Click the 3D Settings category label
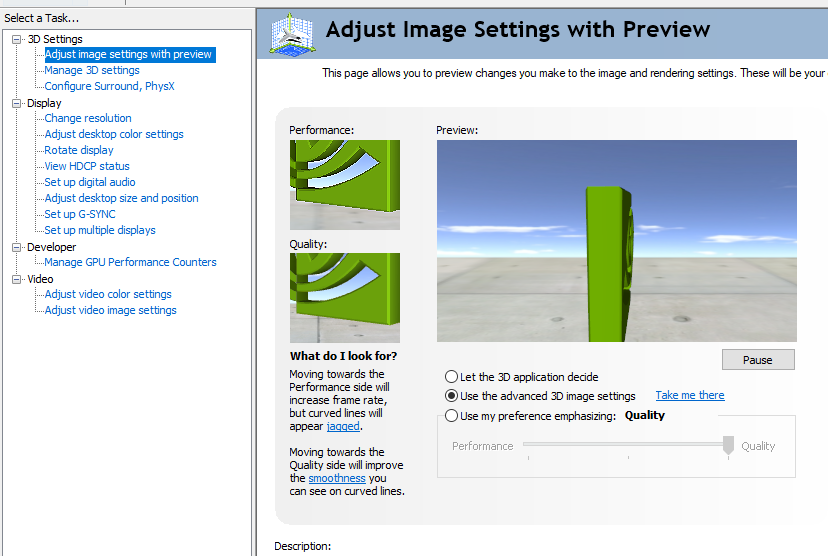This screenshot has height=556, width=828. [x=55, y=39]
